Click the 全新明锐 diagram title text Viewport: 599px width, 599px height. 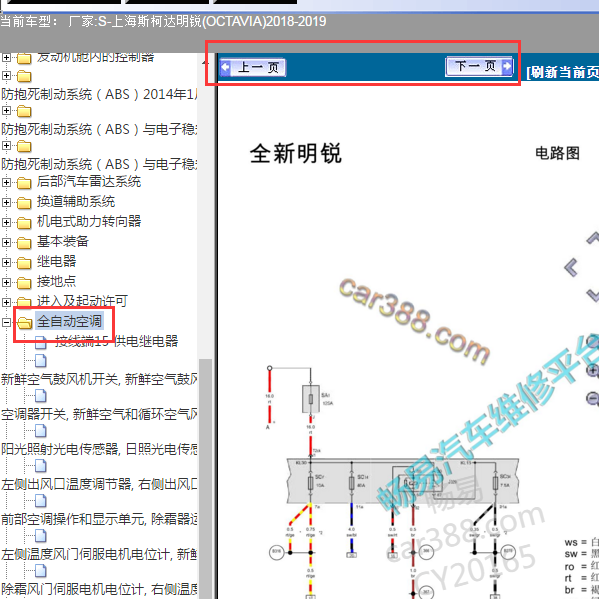pyautogui.click(x=295, y=154)
